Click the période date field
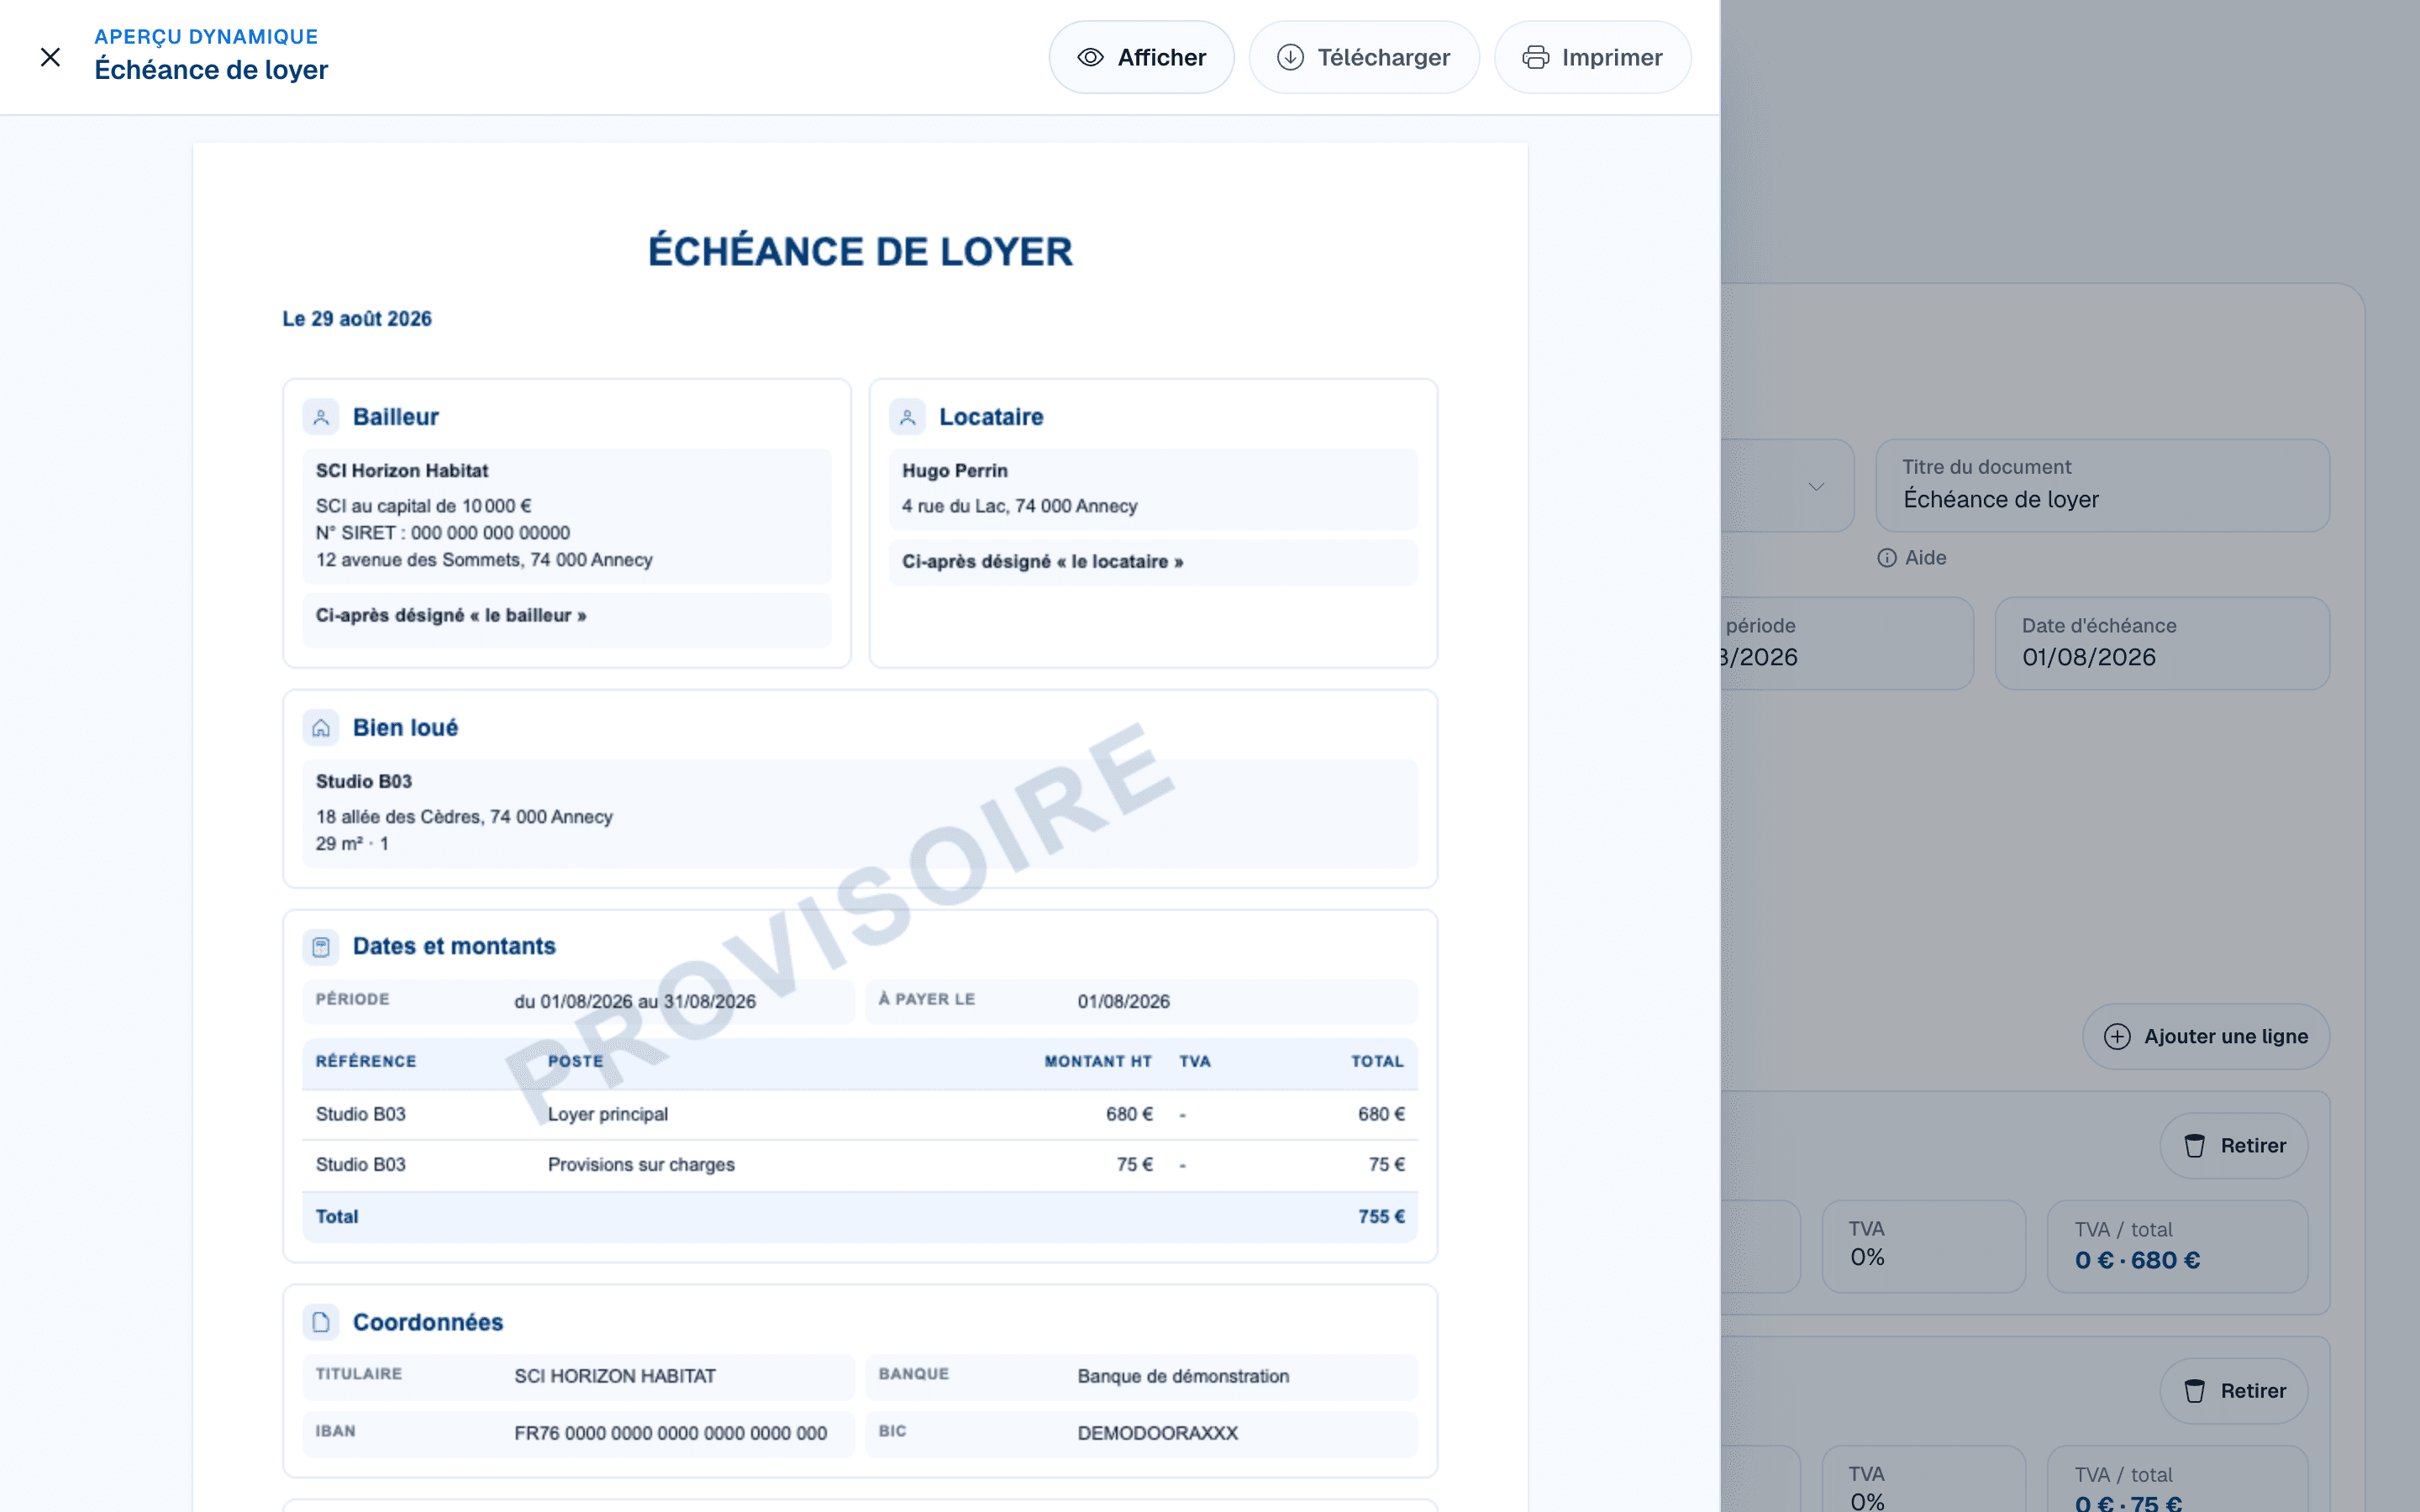Screen dimensions: 2420x1512 (1846, 643)
